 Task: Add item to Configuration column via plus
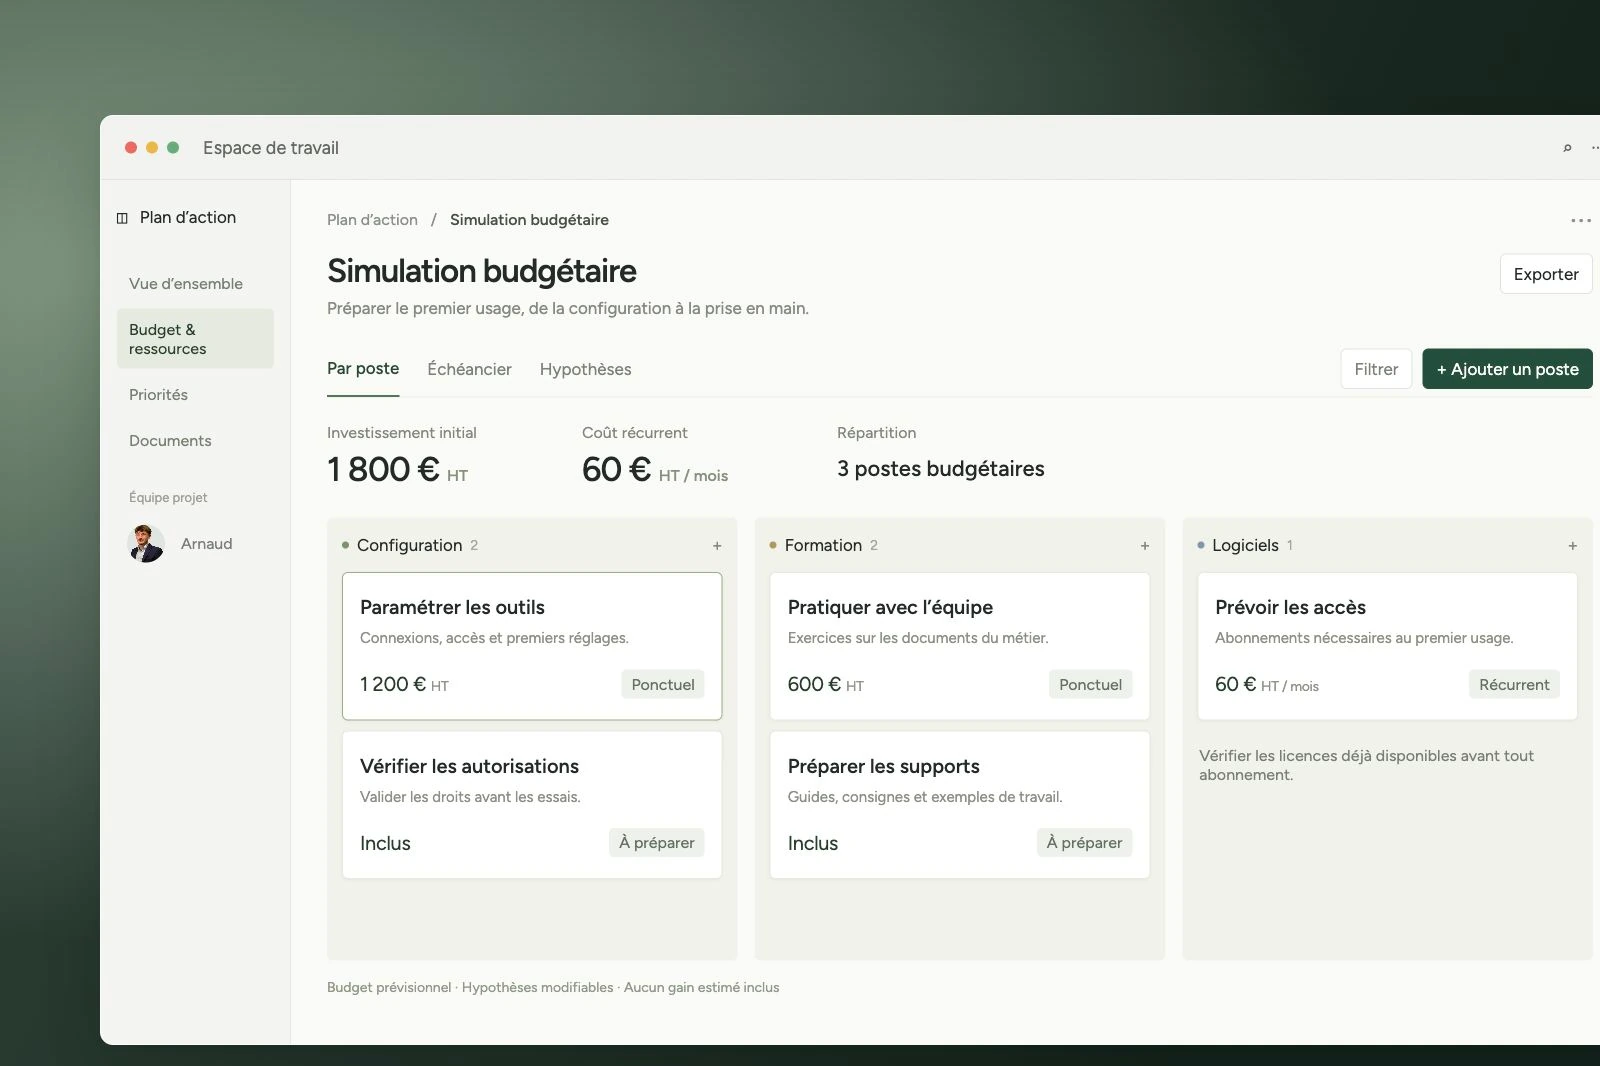pos(717,546)
